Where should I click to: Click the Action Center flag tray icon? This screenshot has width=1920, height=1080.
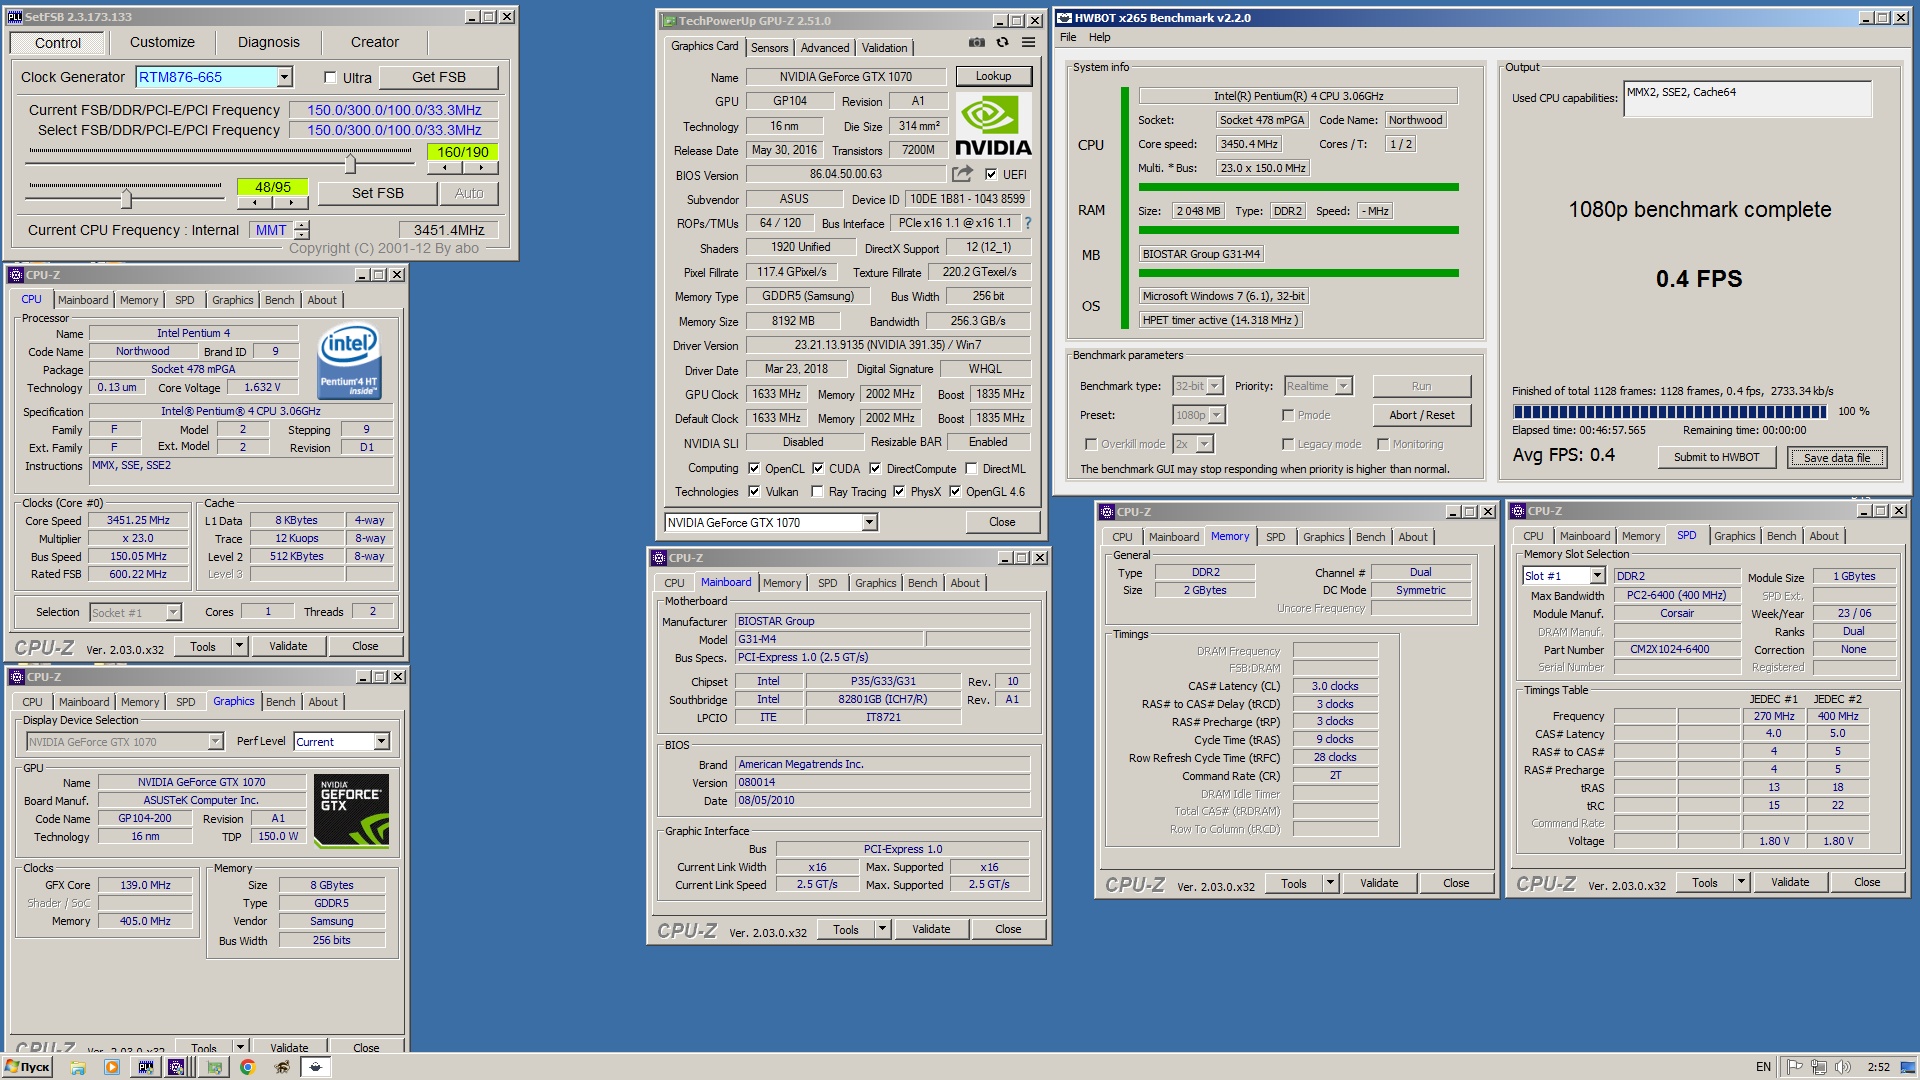tap(1795, 1067)
